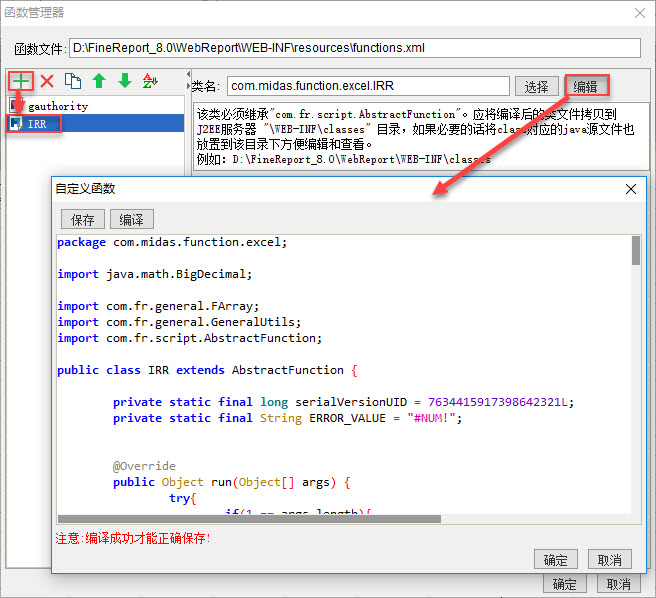Click 确定 in the 自定义函数 dialog
This screenshot has height=598, width=656.
pyautogui.click(x=556, y=560)
